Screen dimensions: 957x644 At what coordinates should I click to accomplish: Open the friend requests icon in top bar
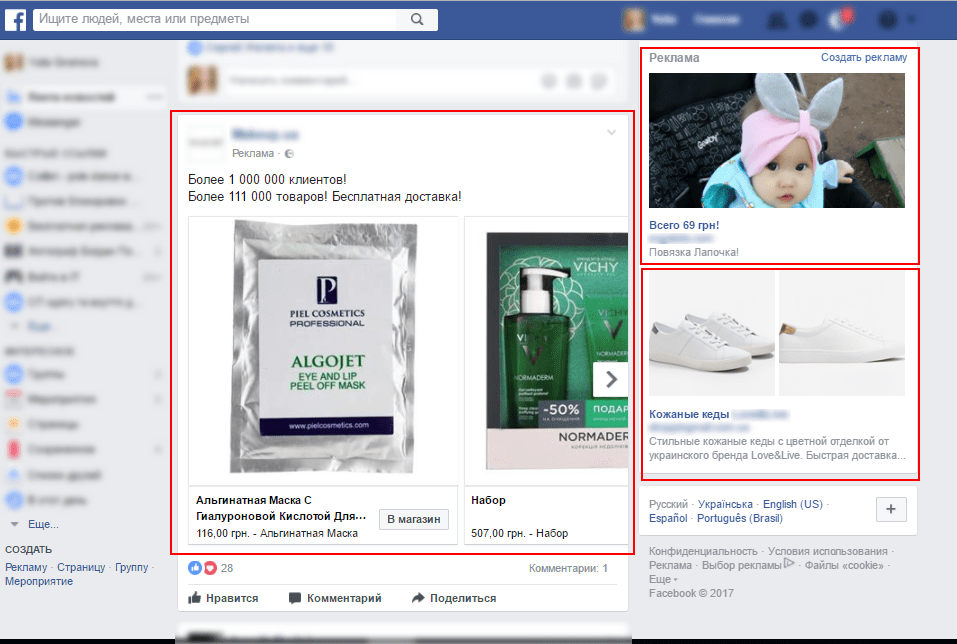tap(776, 20)
